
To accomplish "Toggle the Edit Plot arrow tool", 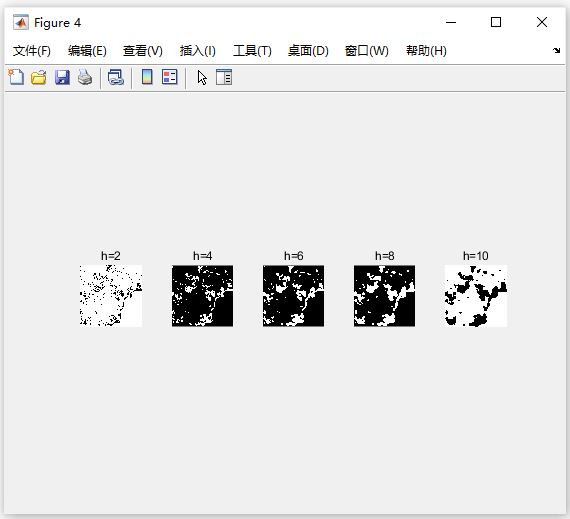I will [202, 77].
